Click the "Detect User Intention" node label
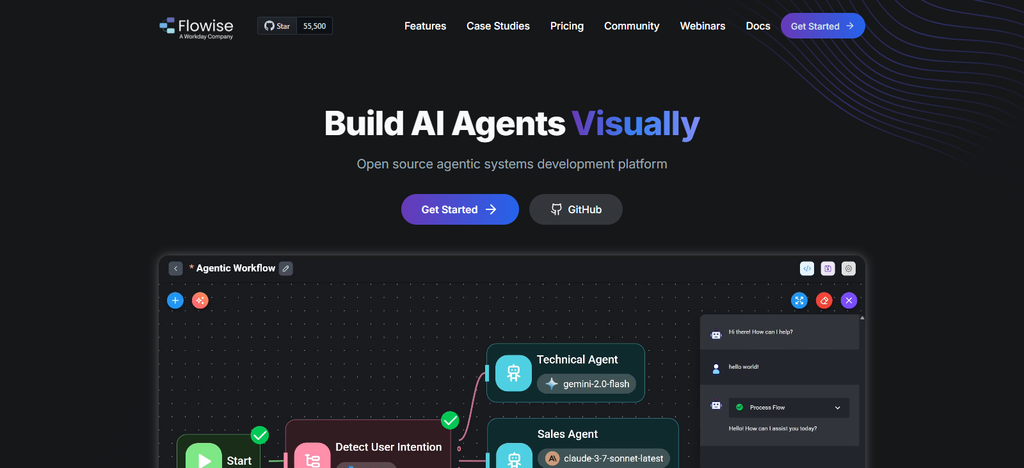This screenshot has width=1024, height=468. click(389, 447)
